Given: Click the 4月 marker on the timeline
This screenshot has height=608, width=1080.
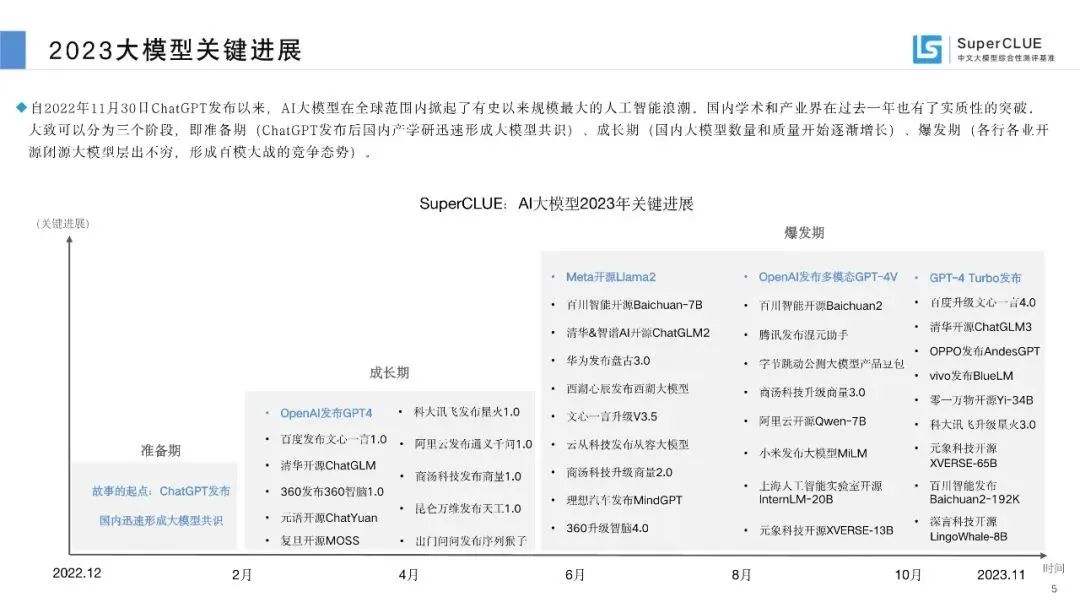Looking at the screenshot, I should tap(408, 574).
